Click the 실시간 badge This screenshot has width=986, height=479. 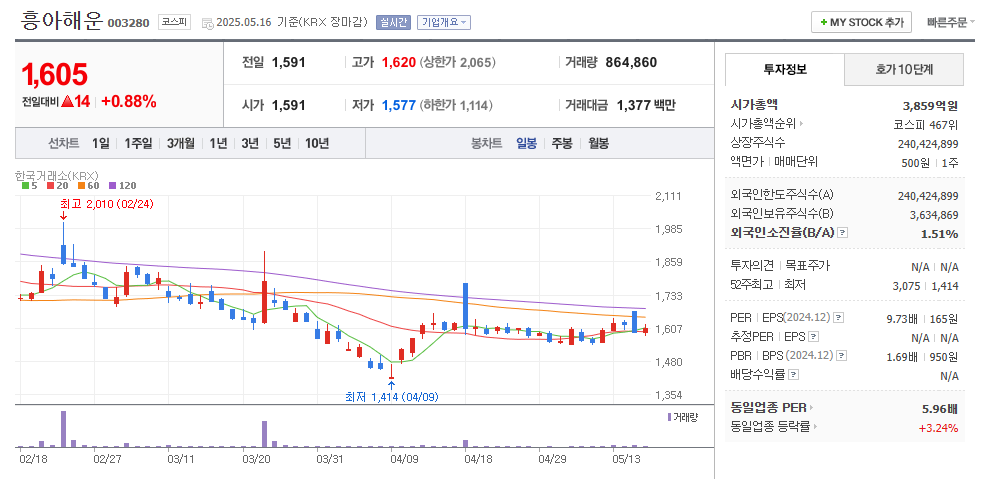coord(393,22)
